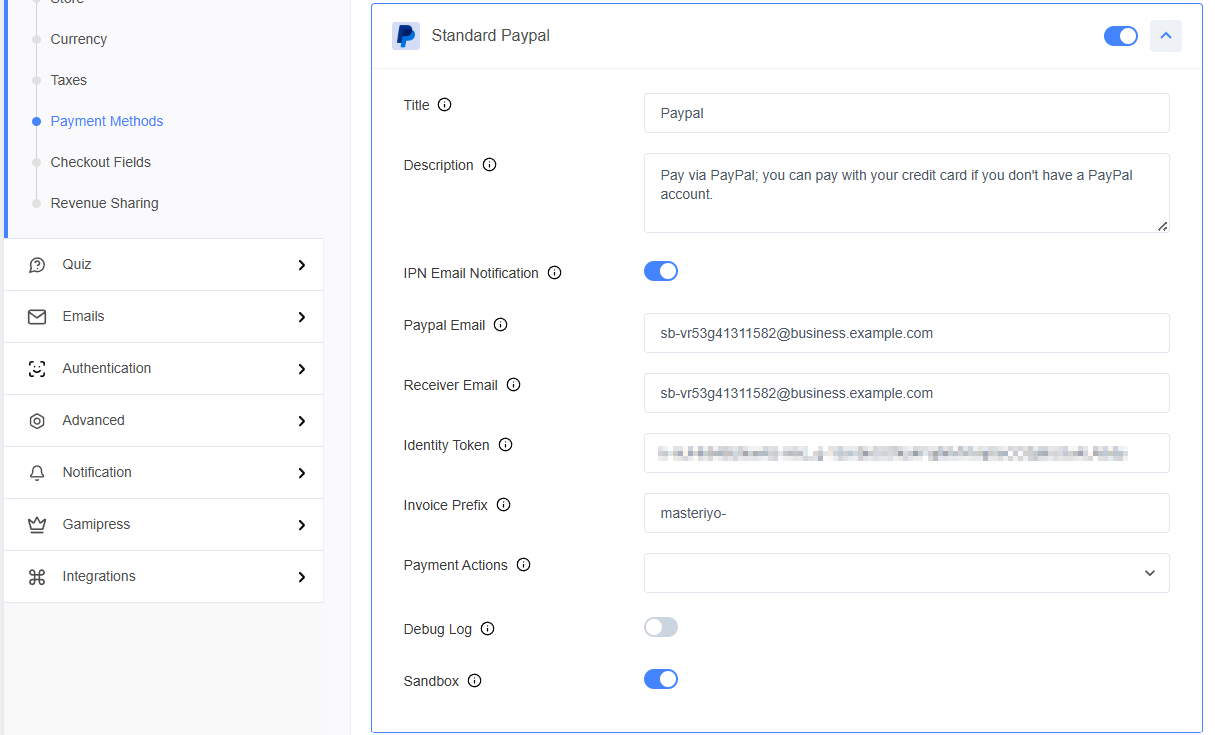The height and width of the screenshot is (735, 1215).
Task: Expand the Quiz section chevron
Action: pyautogui.click(x=301, y=265)
